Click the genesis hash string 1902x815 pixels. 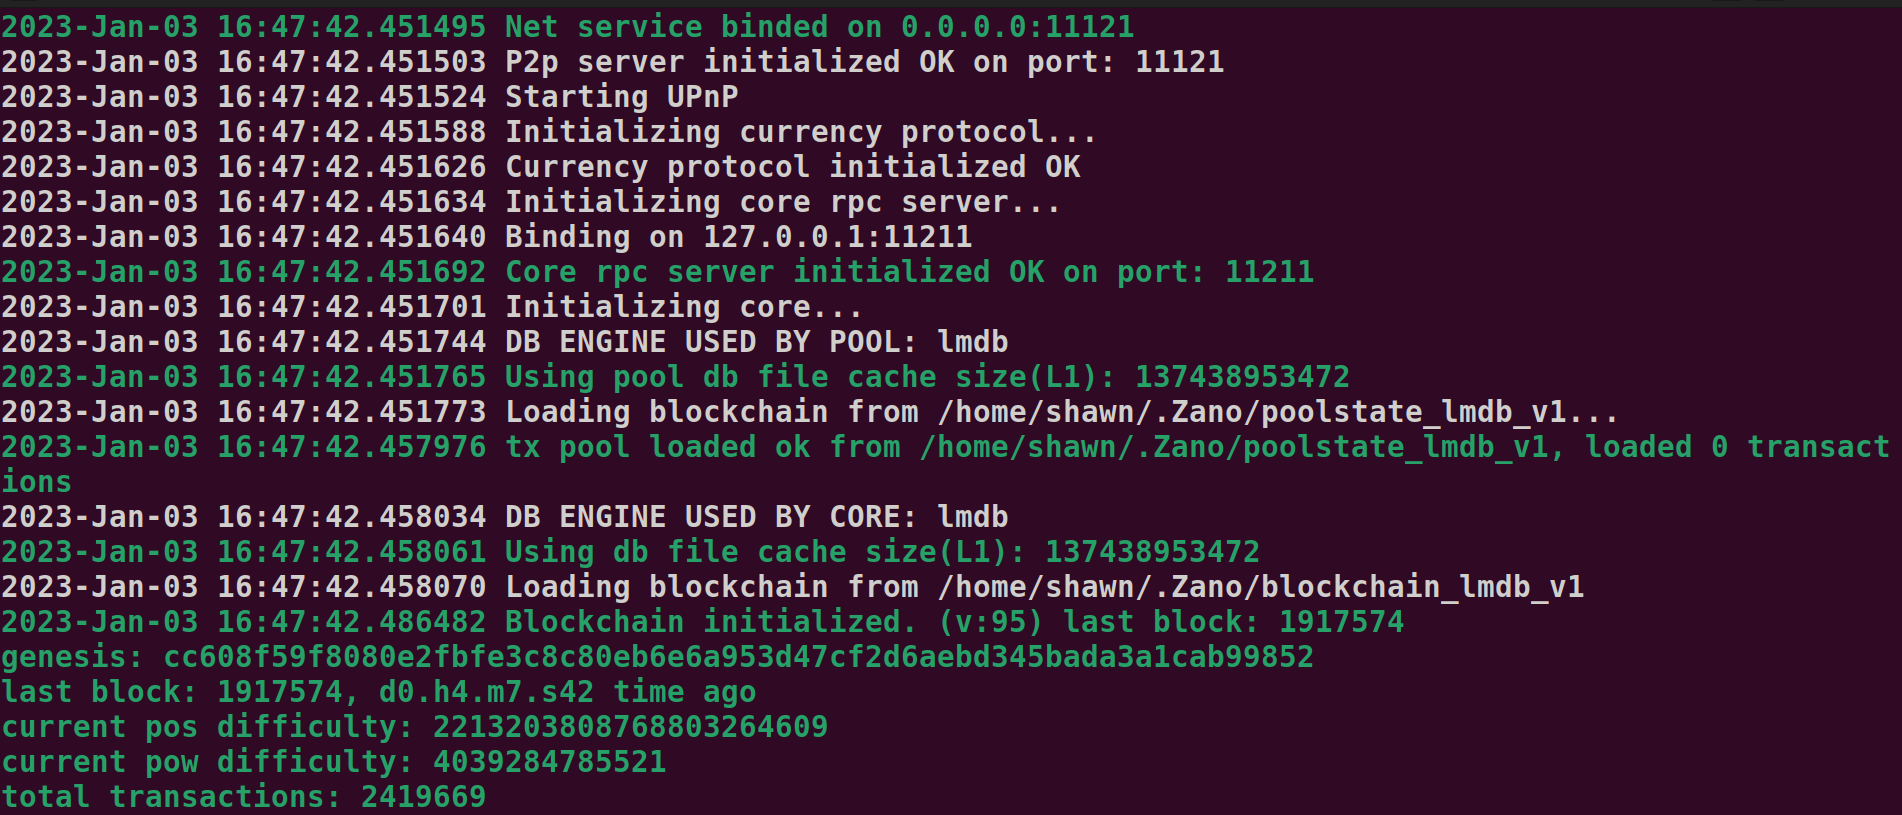tap(739, 657)
